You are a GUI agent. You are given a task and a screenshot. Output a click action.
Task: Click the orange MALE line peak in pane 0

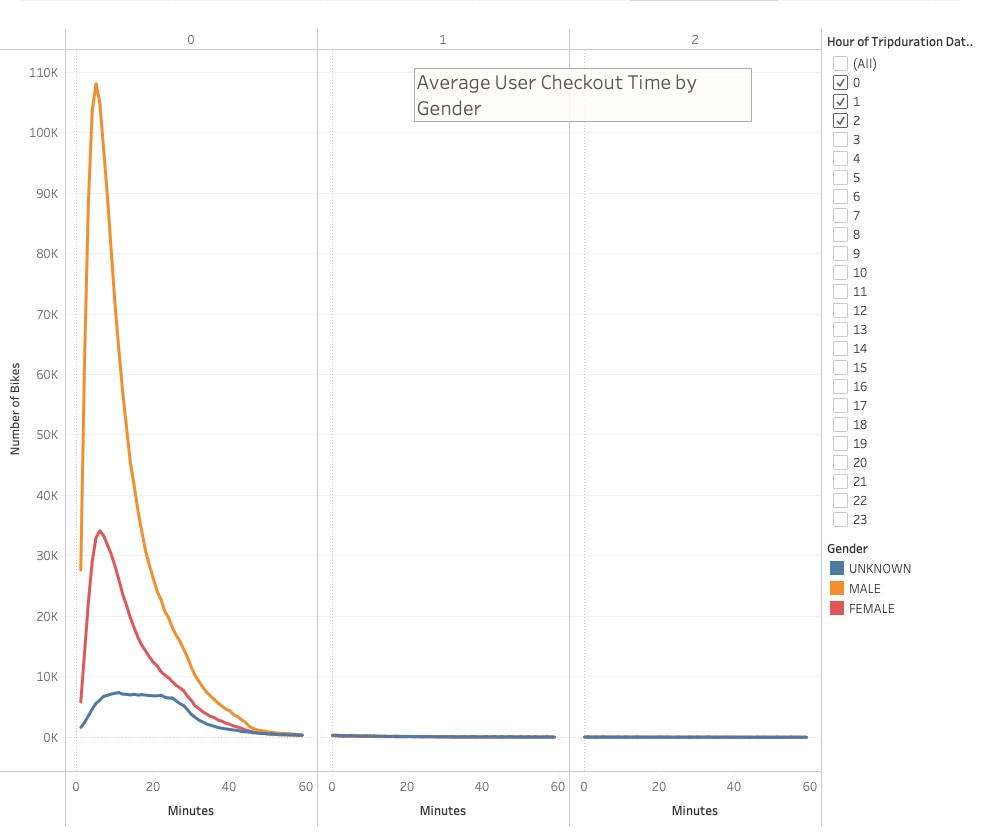pos(96,84)
